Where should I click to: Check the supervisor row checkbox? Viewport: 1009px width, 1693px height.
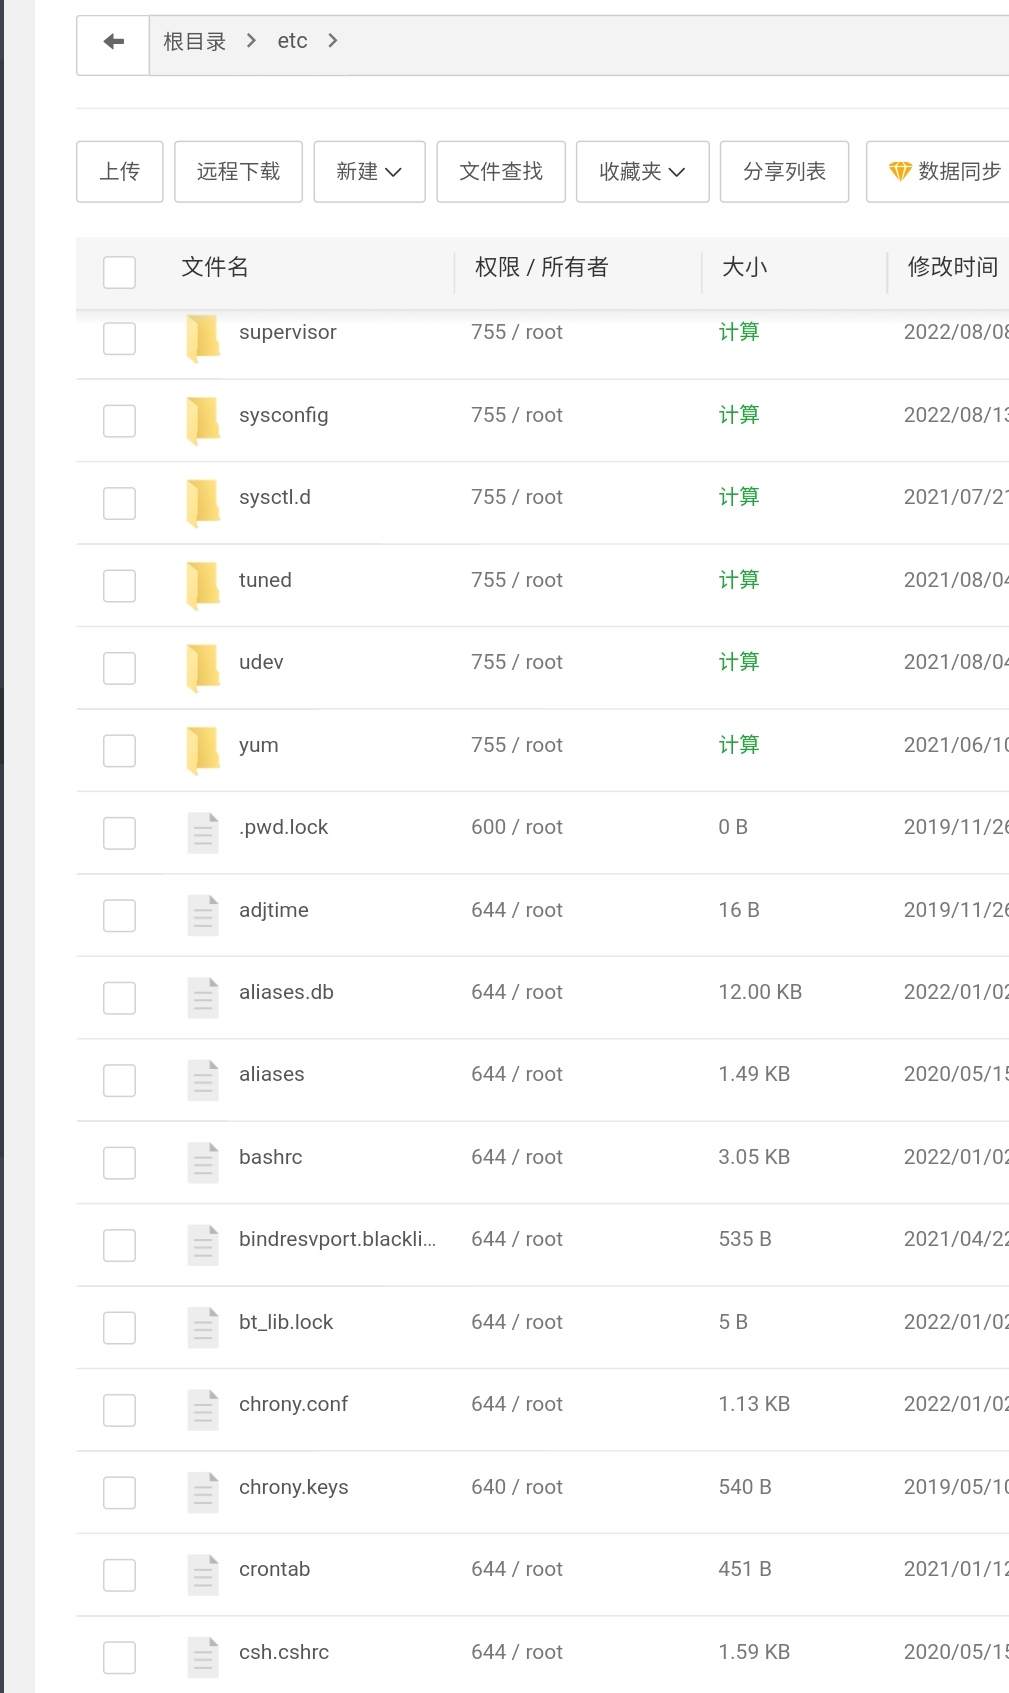[119, 338]
